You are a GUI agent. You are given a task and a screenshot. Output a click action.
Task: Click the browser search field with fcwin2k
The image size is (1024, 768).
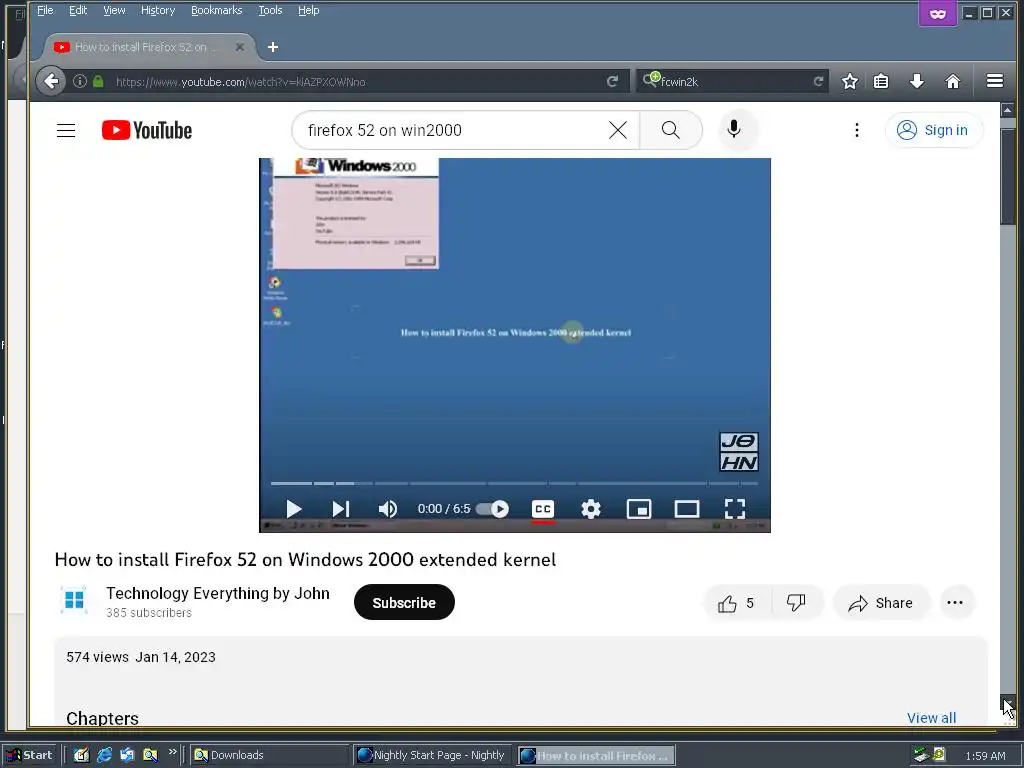731,81
